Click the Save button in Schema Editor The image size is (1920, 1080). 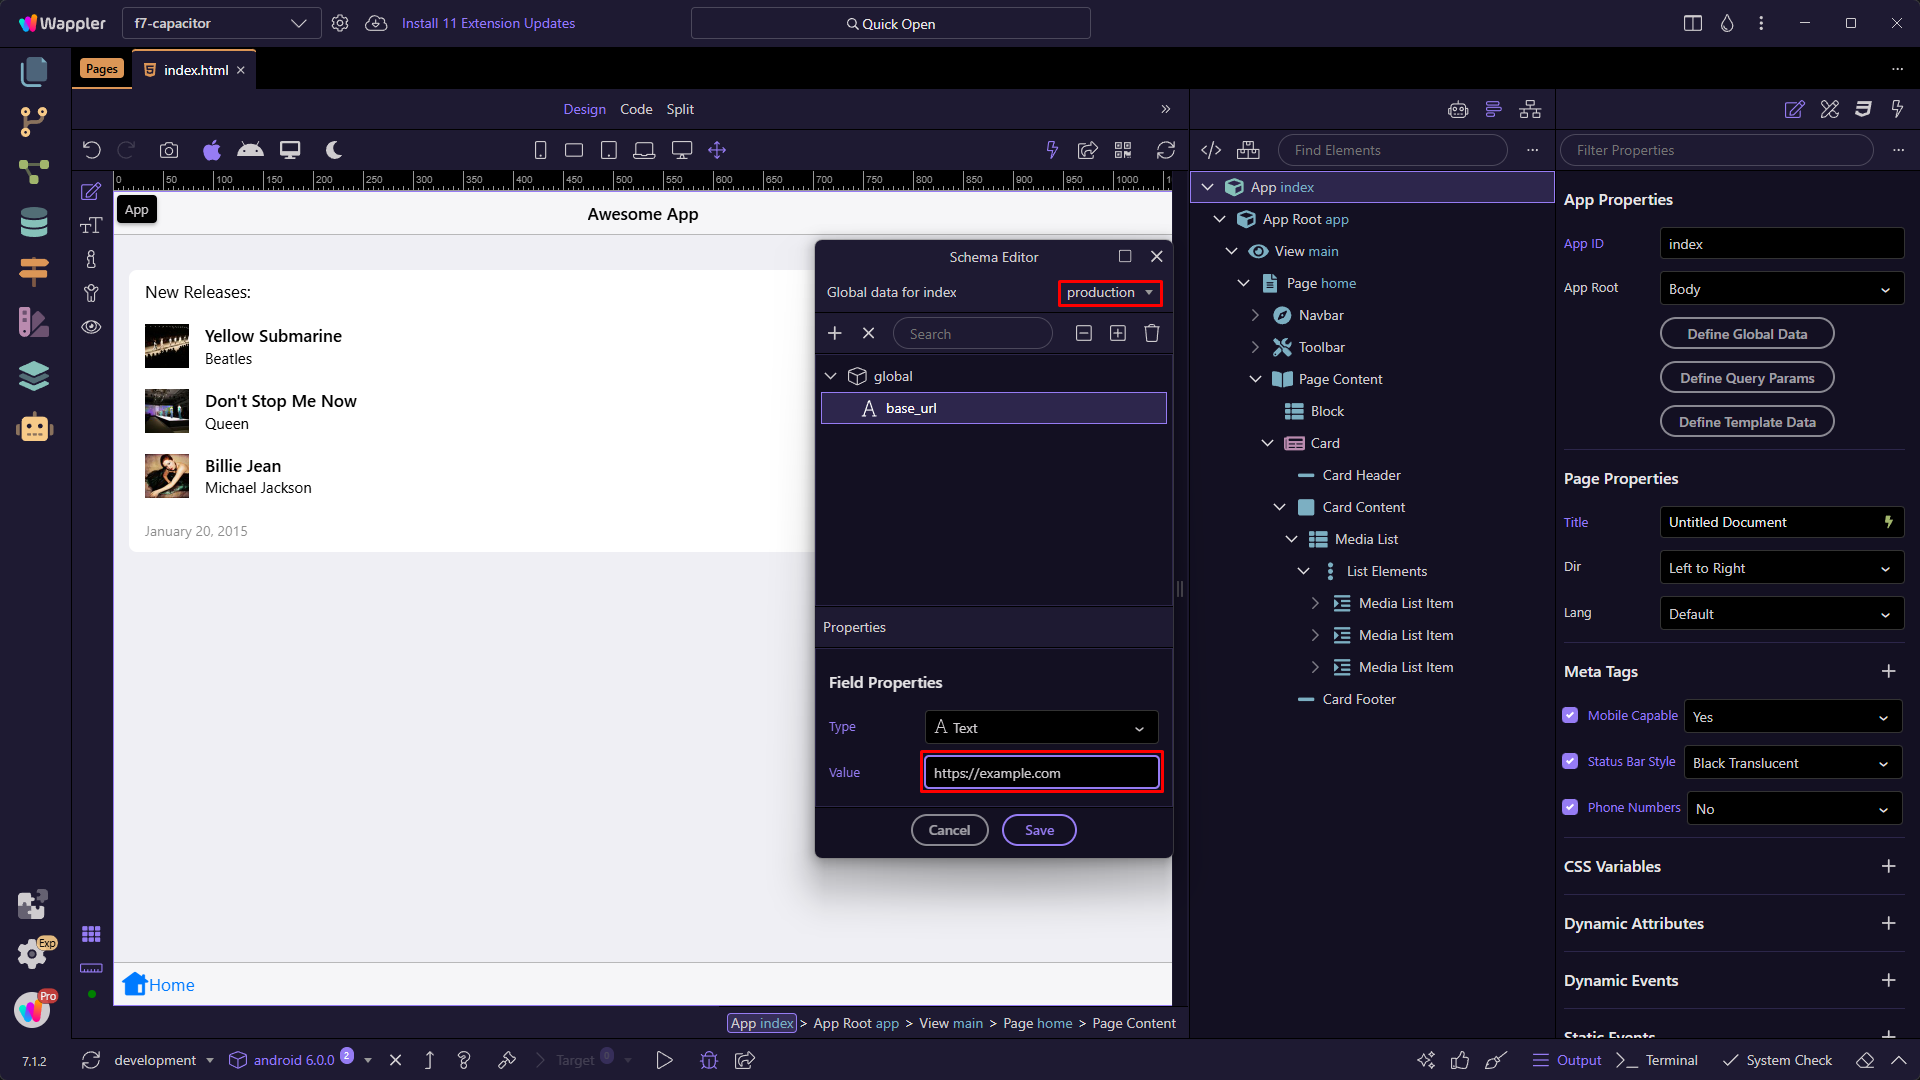click(1039, 830)
